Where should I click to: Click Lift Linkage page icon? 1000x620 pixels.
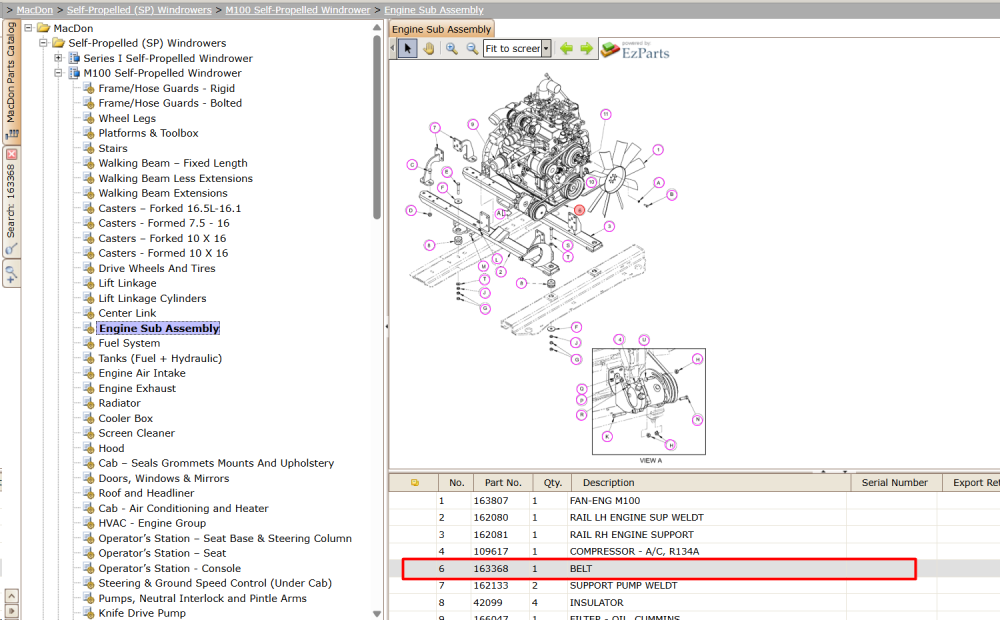point(89,283)
